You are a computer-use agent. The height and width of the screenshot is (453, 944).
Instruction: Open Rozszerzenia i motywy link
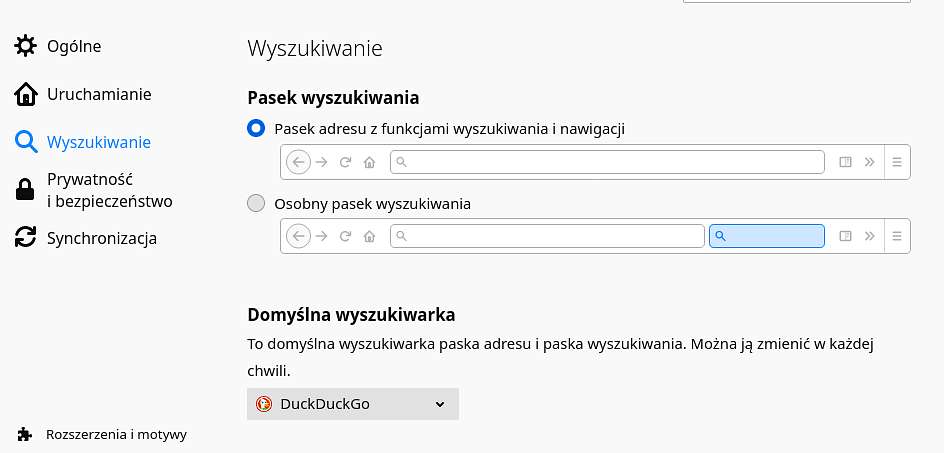pyautogui.click(x=116, y=434)
